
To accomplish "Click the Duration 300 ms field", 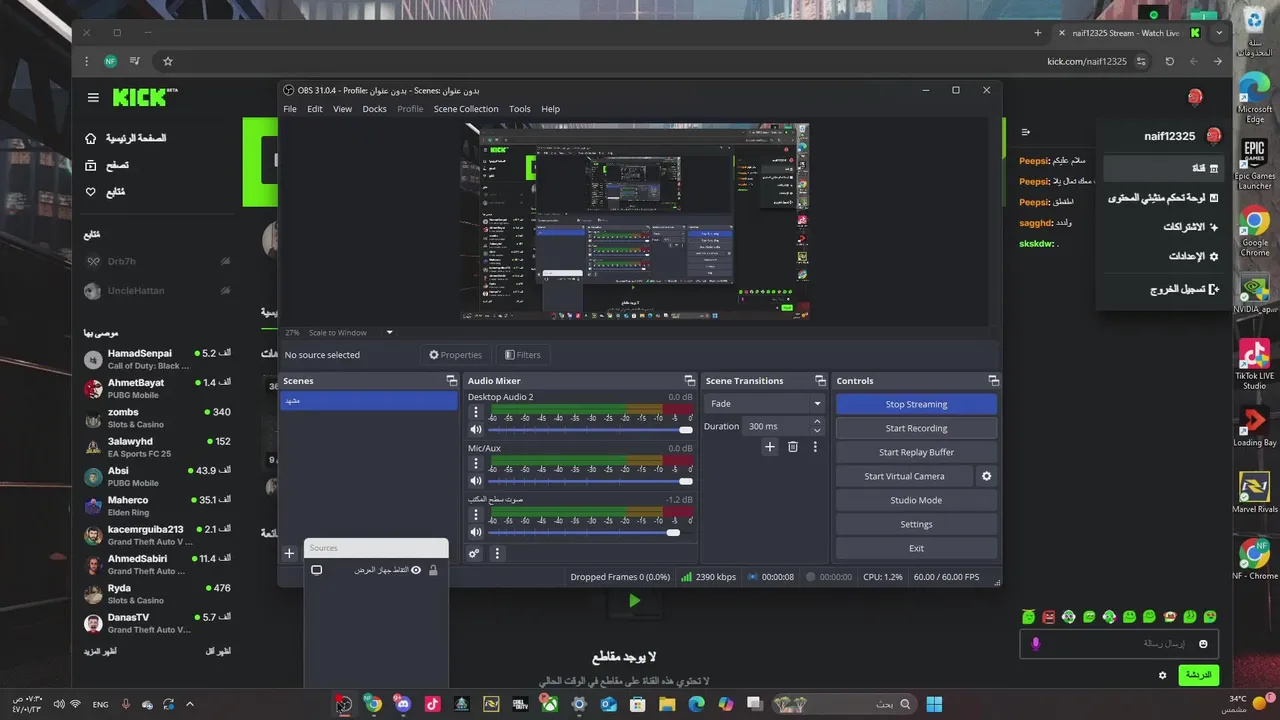I will (x=776, y=426).
